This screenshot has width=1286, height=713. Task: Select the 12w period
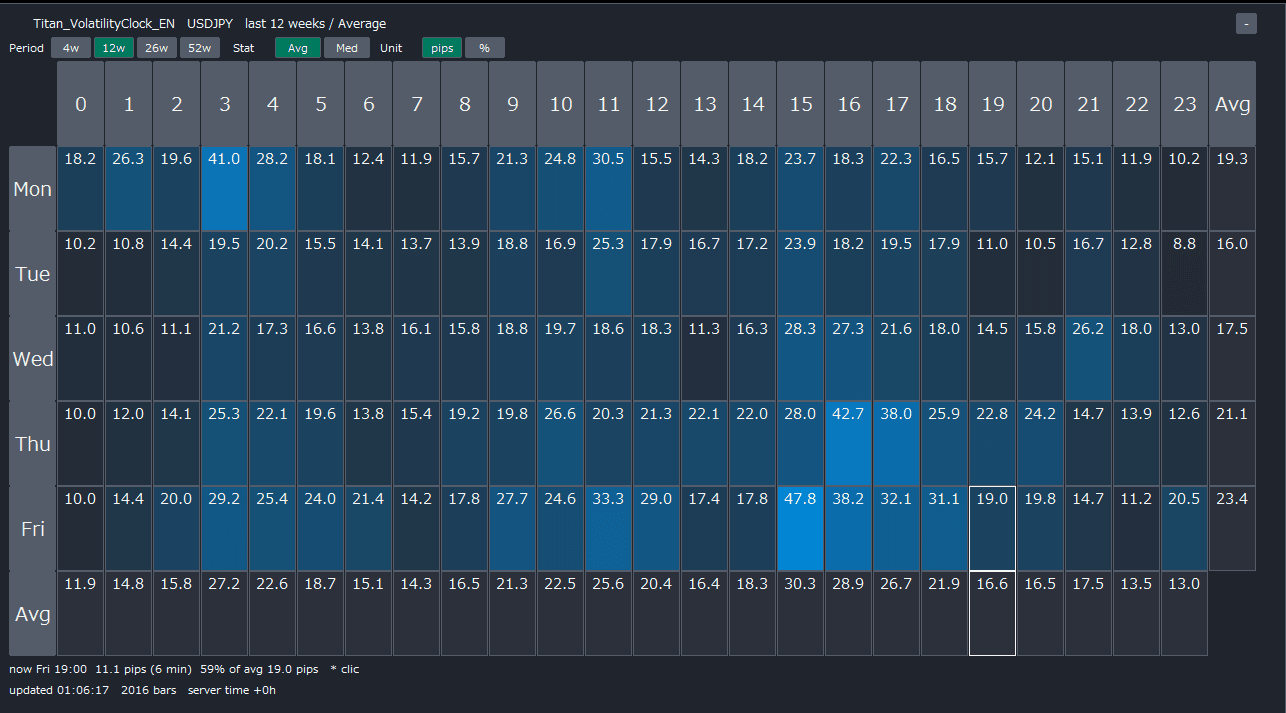[x=114, y=48]
